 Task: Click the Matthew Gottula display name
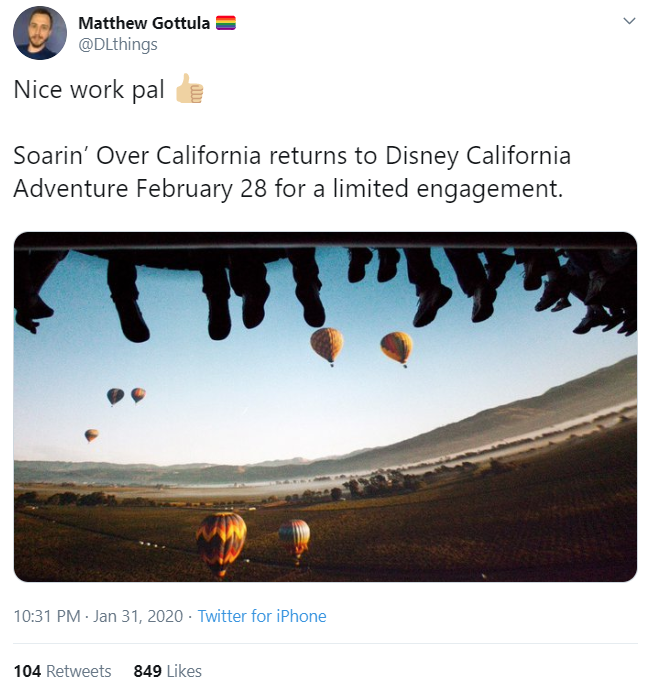click(143, 23)
